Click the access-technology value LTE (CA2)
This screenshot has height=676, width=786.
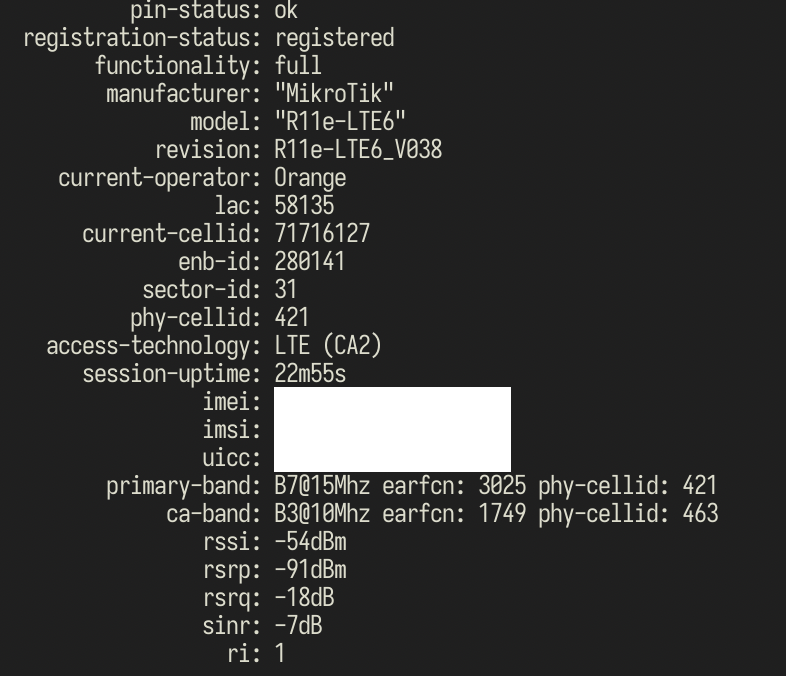click(328, 346)
